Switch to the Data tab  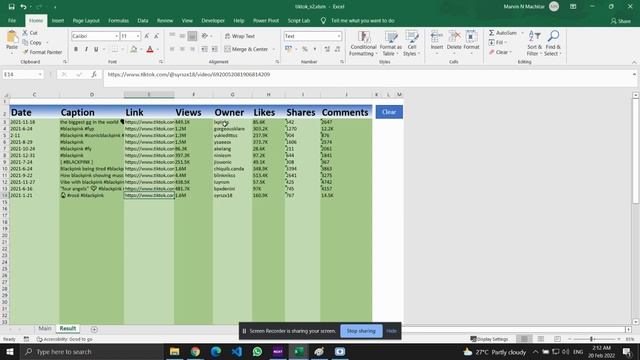tap(143, 20)
